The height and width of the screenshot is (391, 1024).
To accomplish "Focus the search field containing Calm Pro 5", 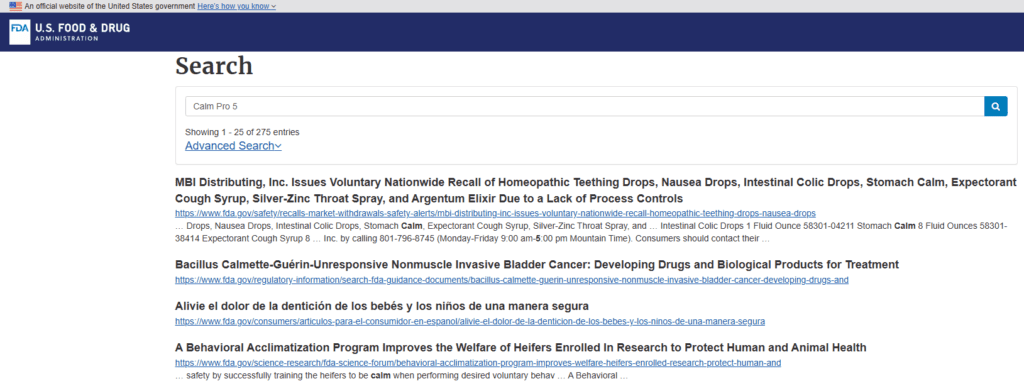I will [584, 106].
